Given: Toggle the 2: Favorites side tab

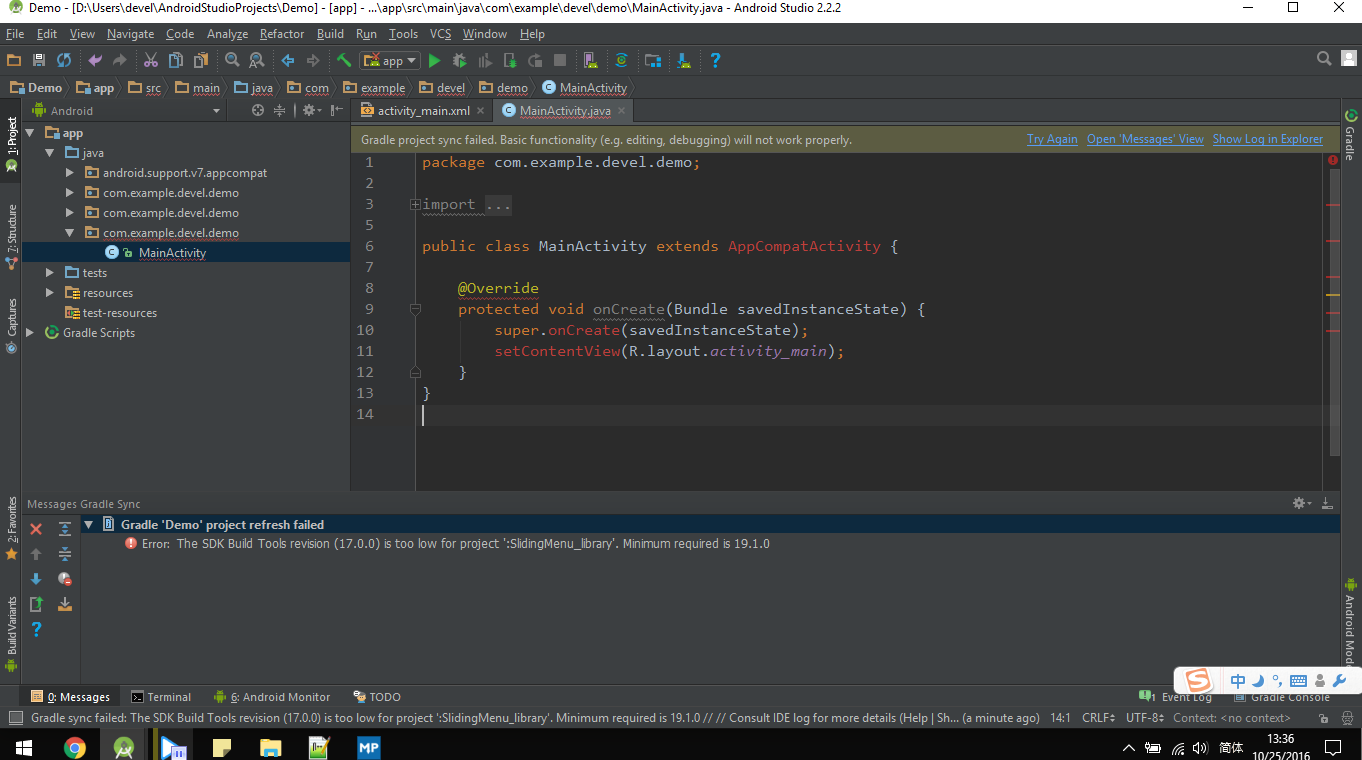Looking at the screenshot, I should [x=11, y=527].
